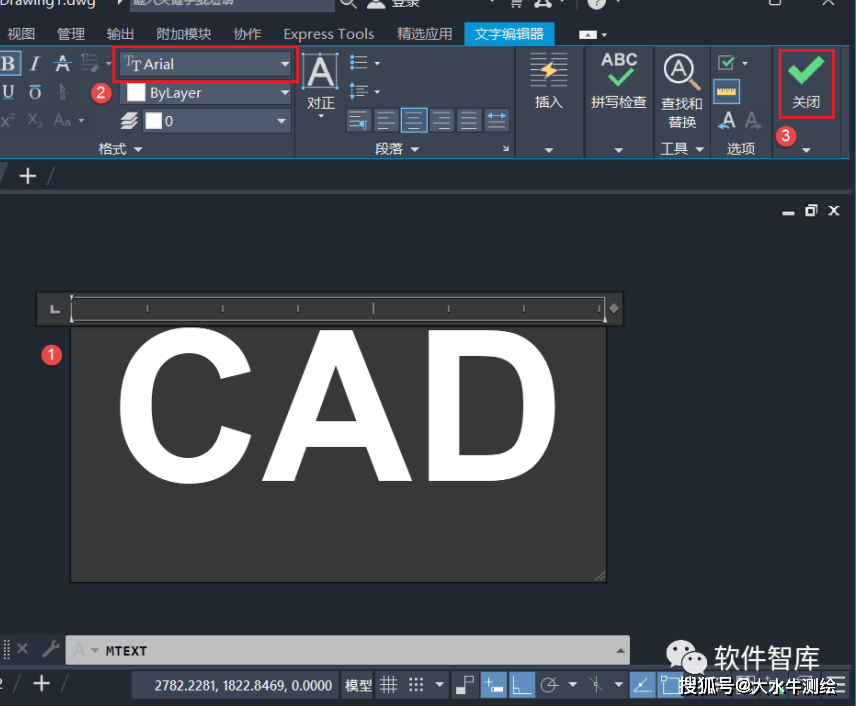The image size is (856, 706).
Task: Open paragraph dialog launcher arrow
Action: point(506,149)
